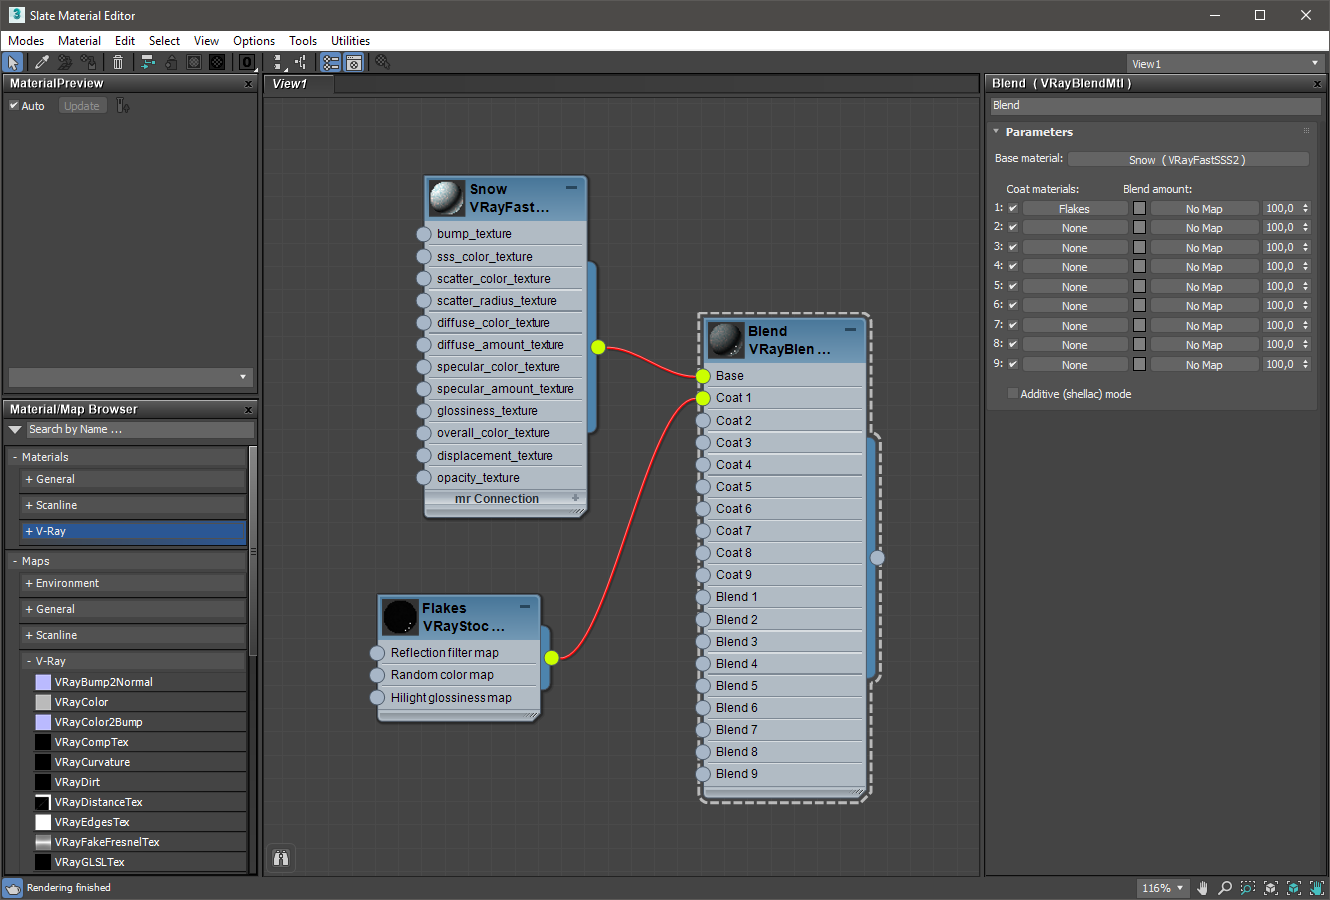This screenshot has height=900, width=1330.
Task: Click the Zoom Region tool icon
Action: point(1248,888)
